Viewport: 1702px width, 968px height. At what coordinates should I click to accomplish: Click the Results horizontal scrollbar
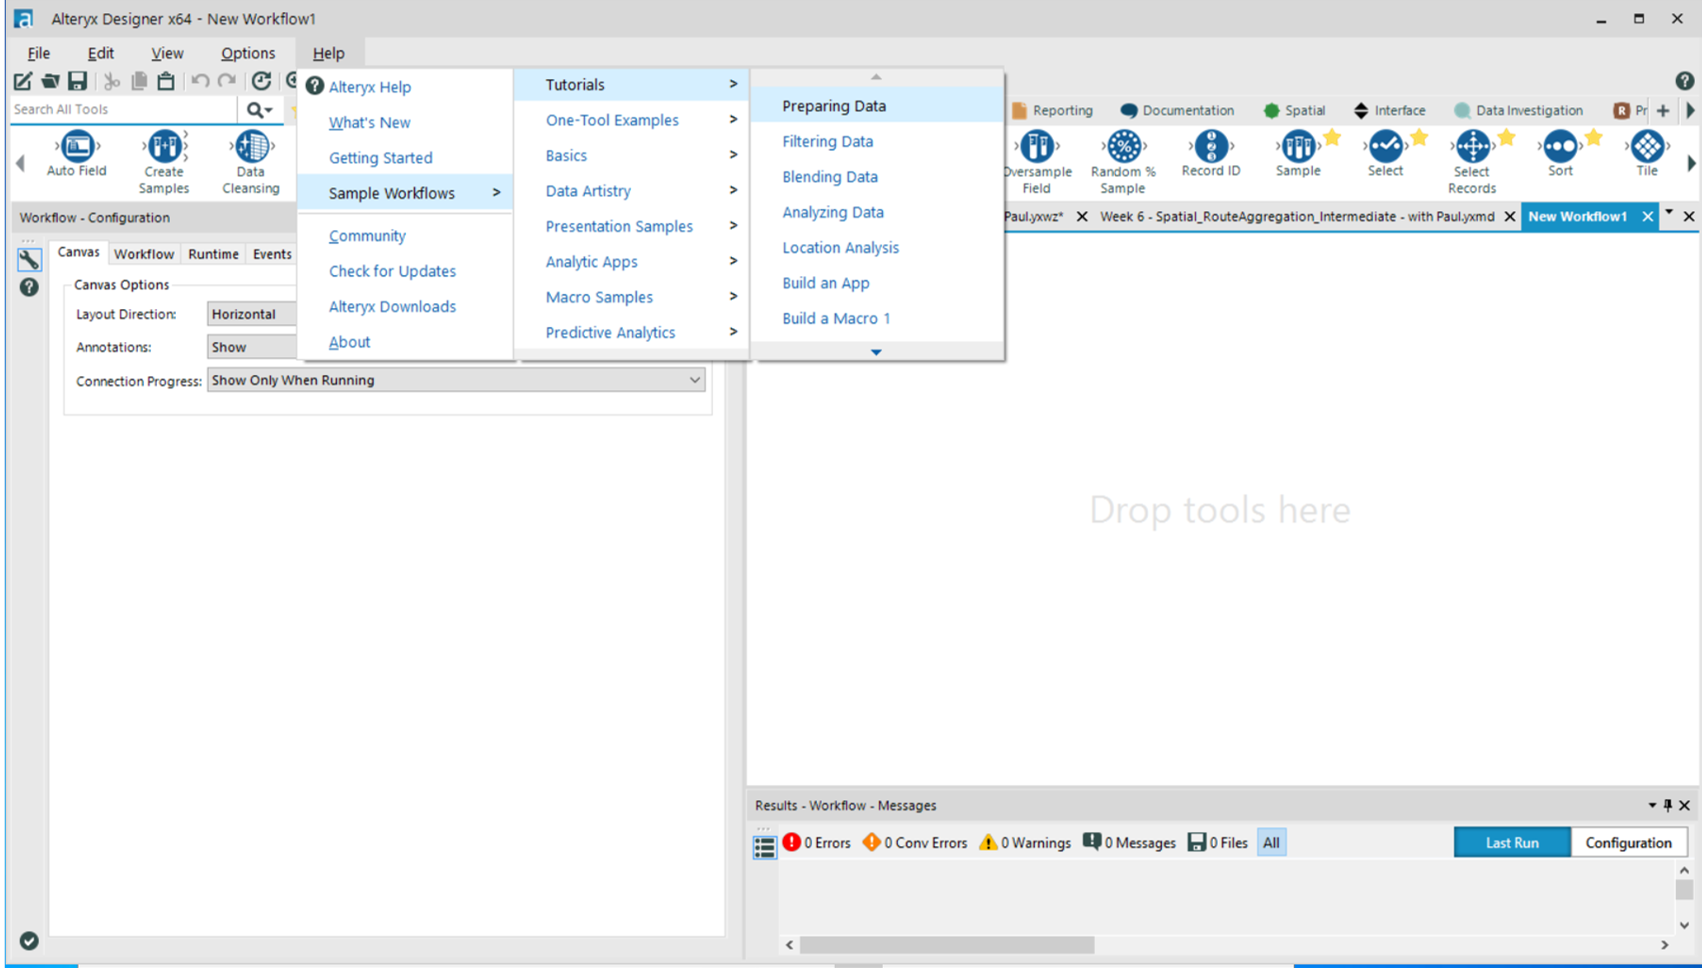click(x=946, y=945)
